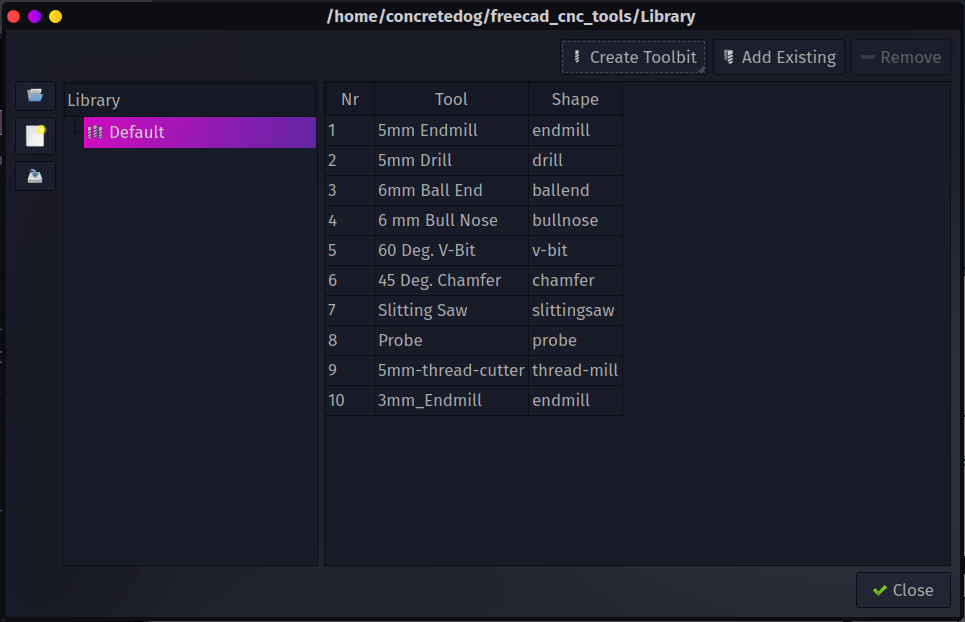This screenshot has width=965, height=622.
Task: Select the Slitting Saw tool
Action: [x=450, y=310]
